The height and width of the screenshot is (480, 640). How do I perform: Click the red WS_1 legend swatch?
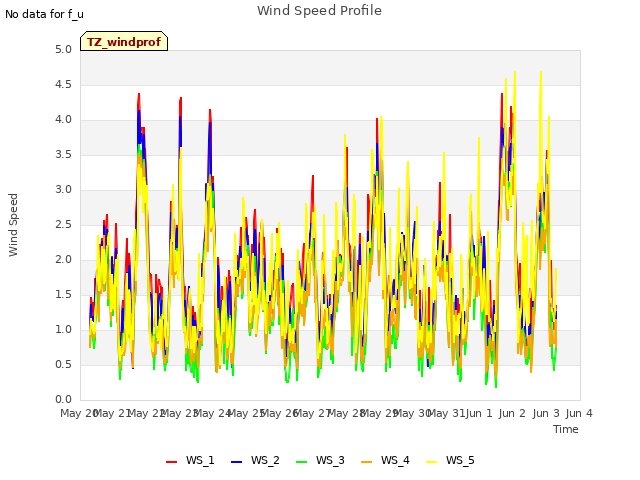171,461
